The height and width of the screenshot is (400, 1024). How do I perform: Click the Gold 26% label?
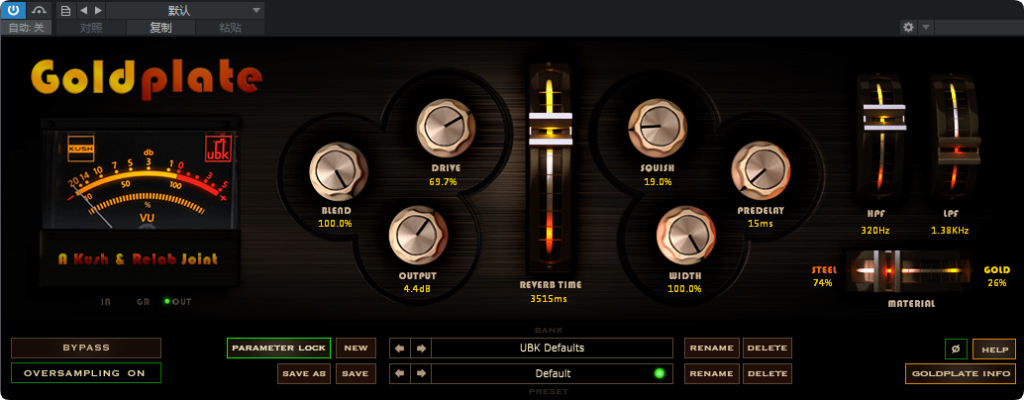pos(997,276)
